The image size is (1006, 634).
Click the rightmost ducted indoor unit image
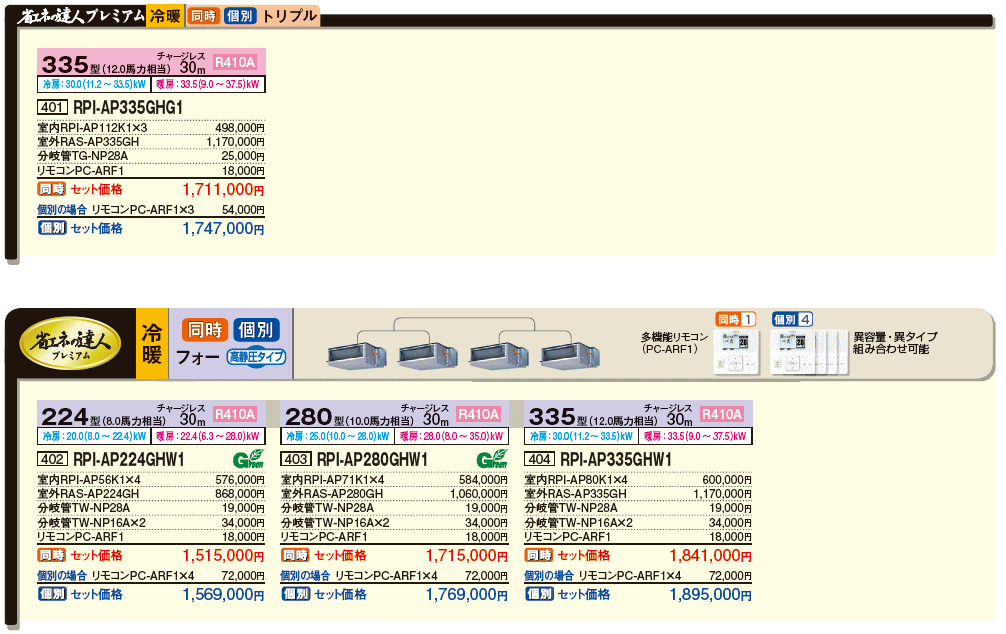pos(570,356)
